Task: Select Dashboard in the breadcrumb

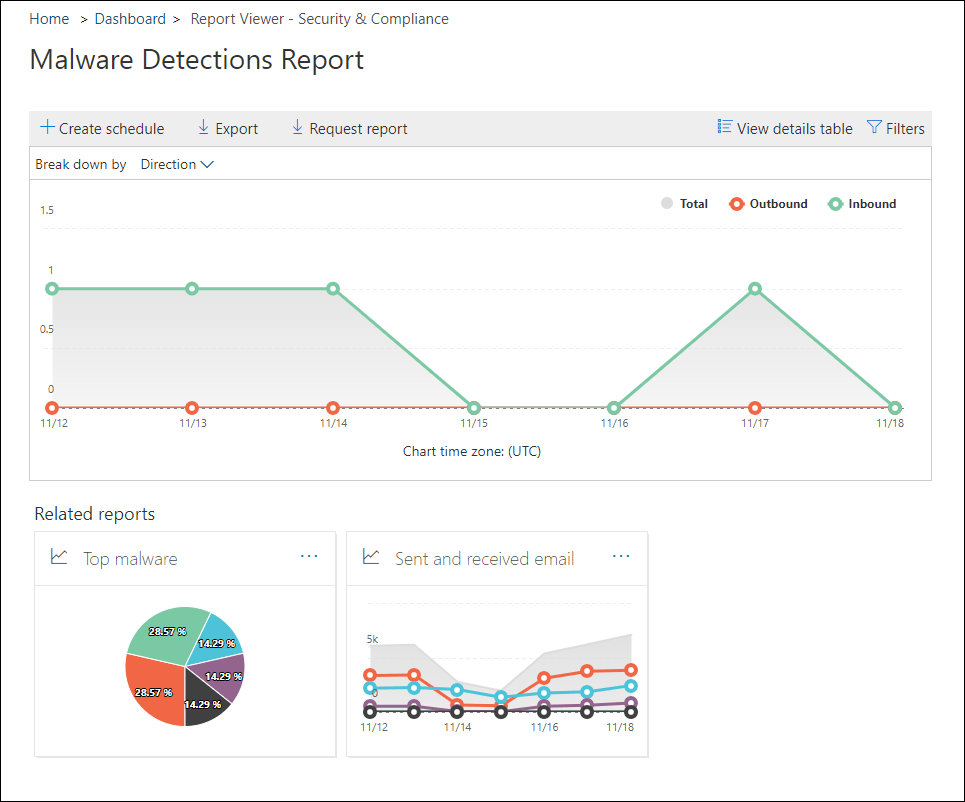Action: pyautogui.click(x=130, y=18)
